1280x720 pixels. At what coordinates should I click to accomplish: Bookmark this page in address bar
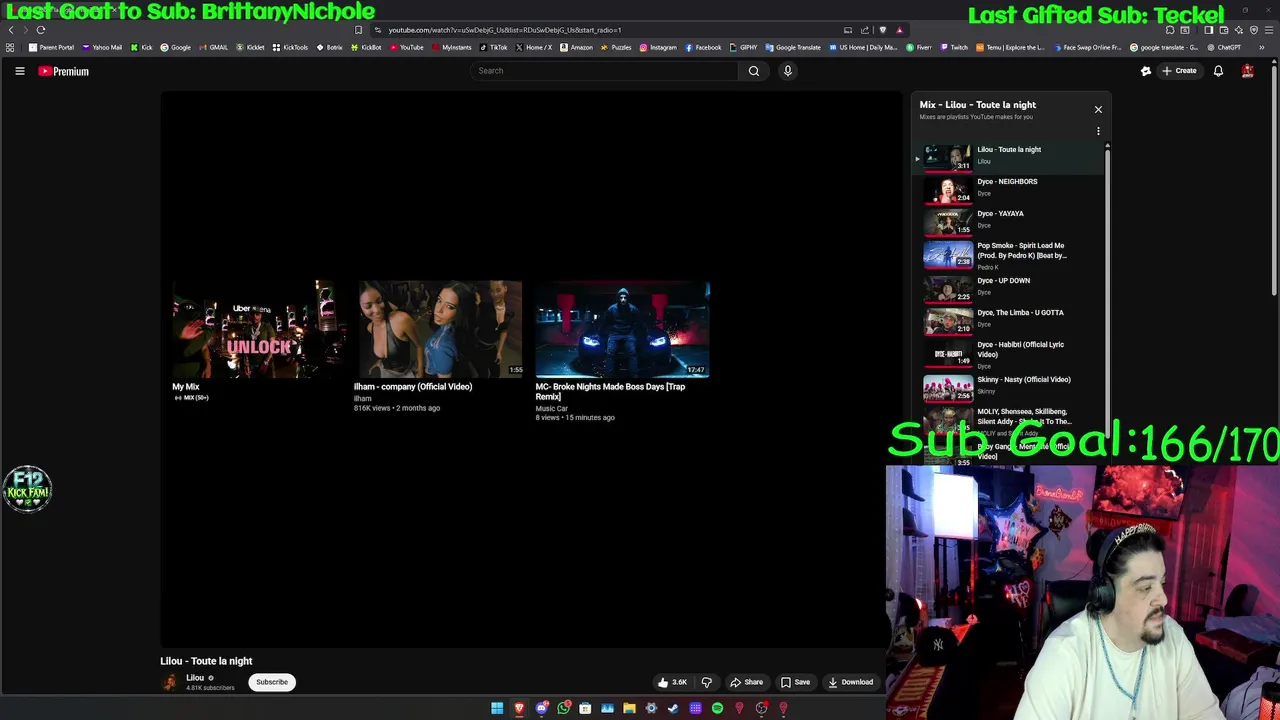pyautogui.click(x=358, y=30)
